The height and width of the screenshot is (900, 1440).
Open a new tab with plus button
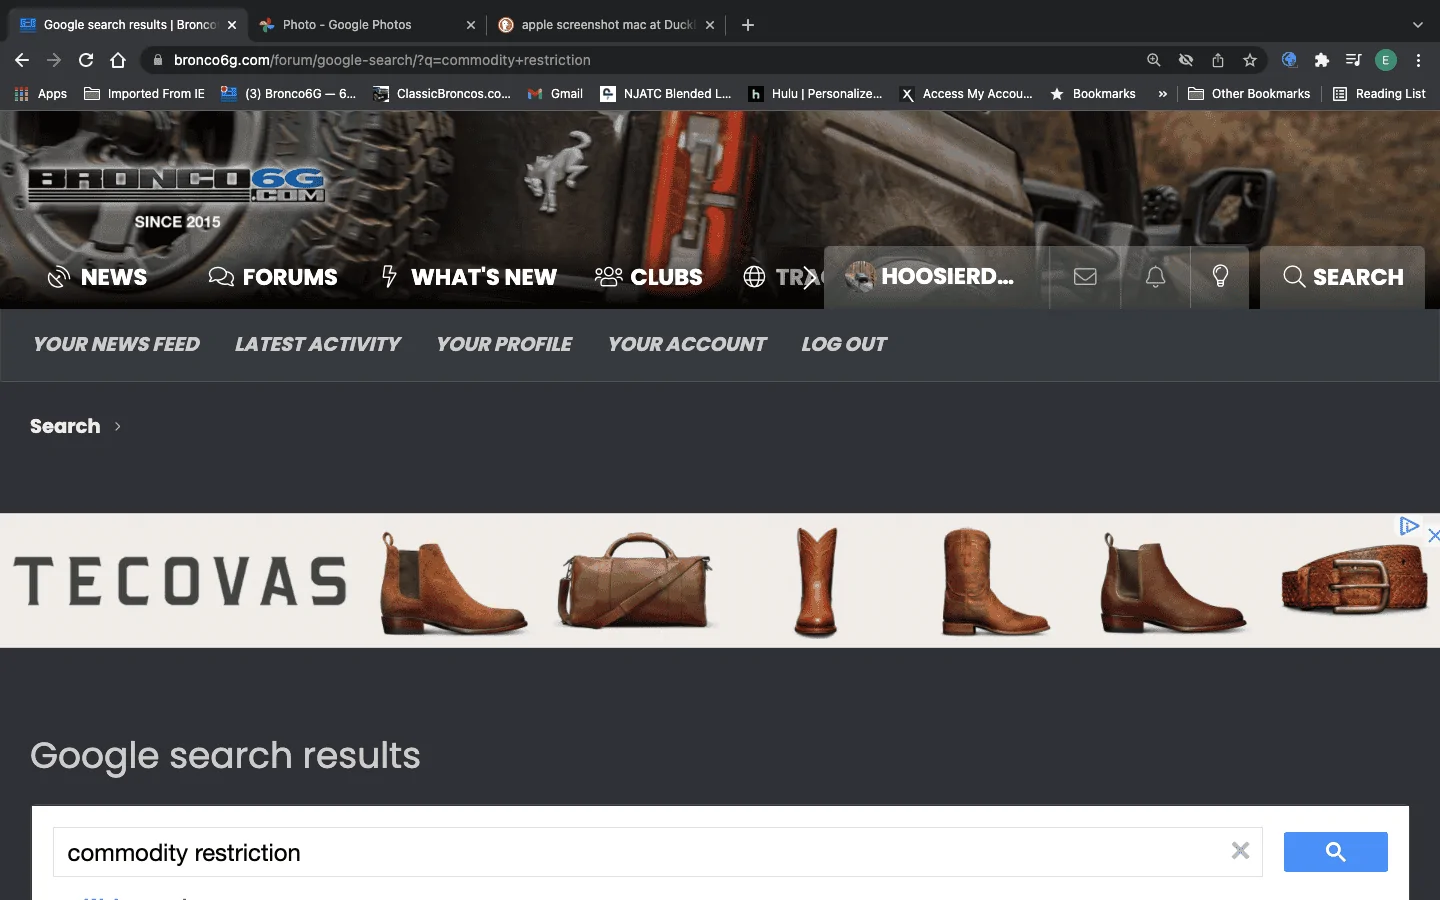[x=748, y=25]
